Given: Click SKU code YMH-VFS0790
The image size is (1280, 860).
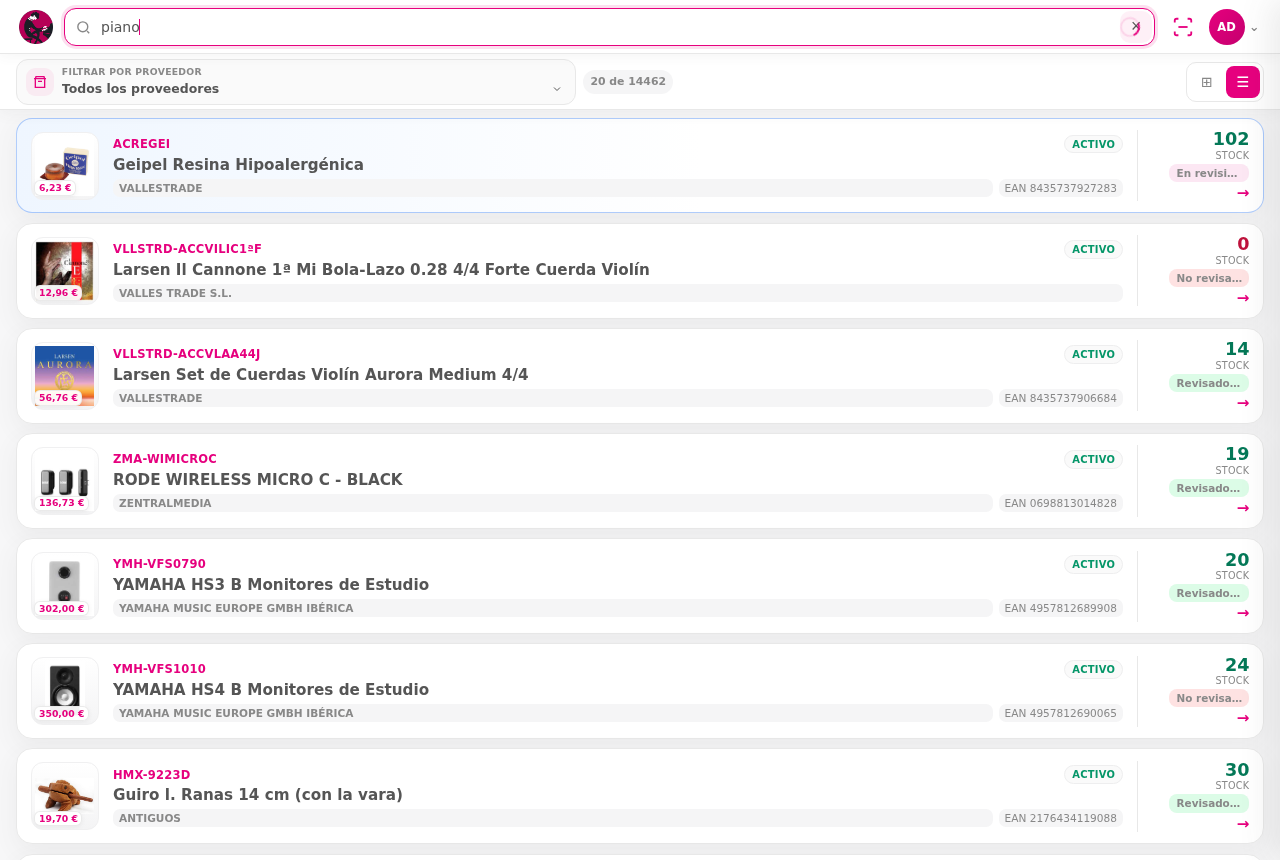Looking at the screenshot, I should 159,564.
